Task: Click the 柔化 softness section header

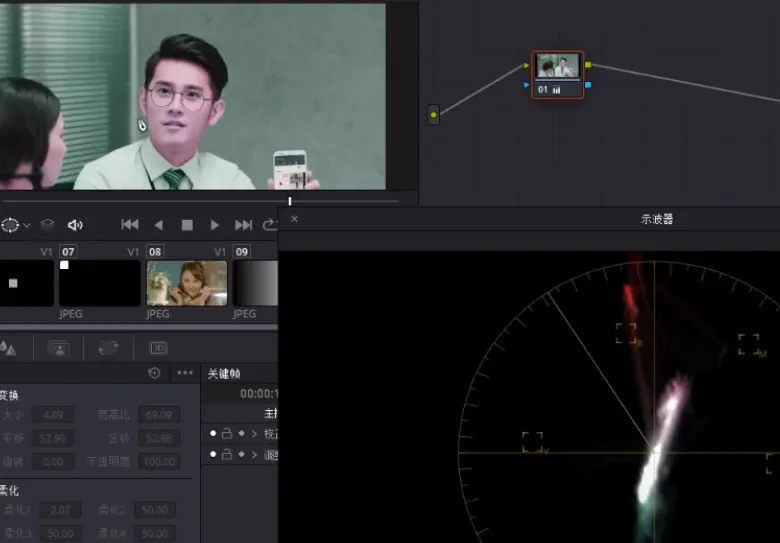Action: pos(9,491)
